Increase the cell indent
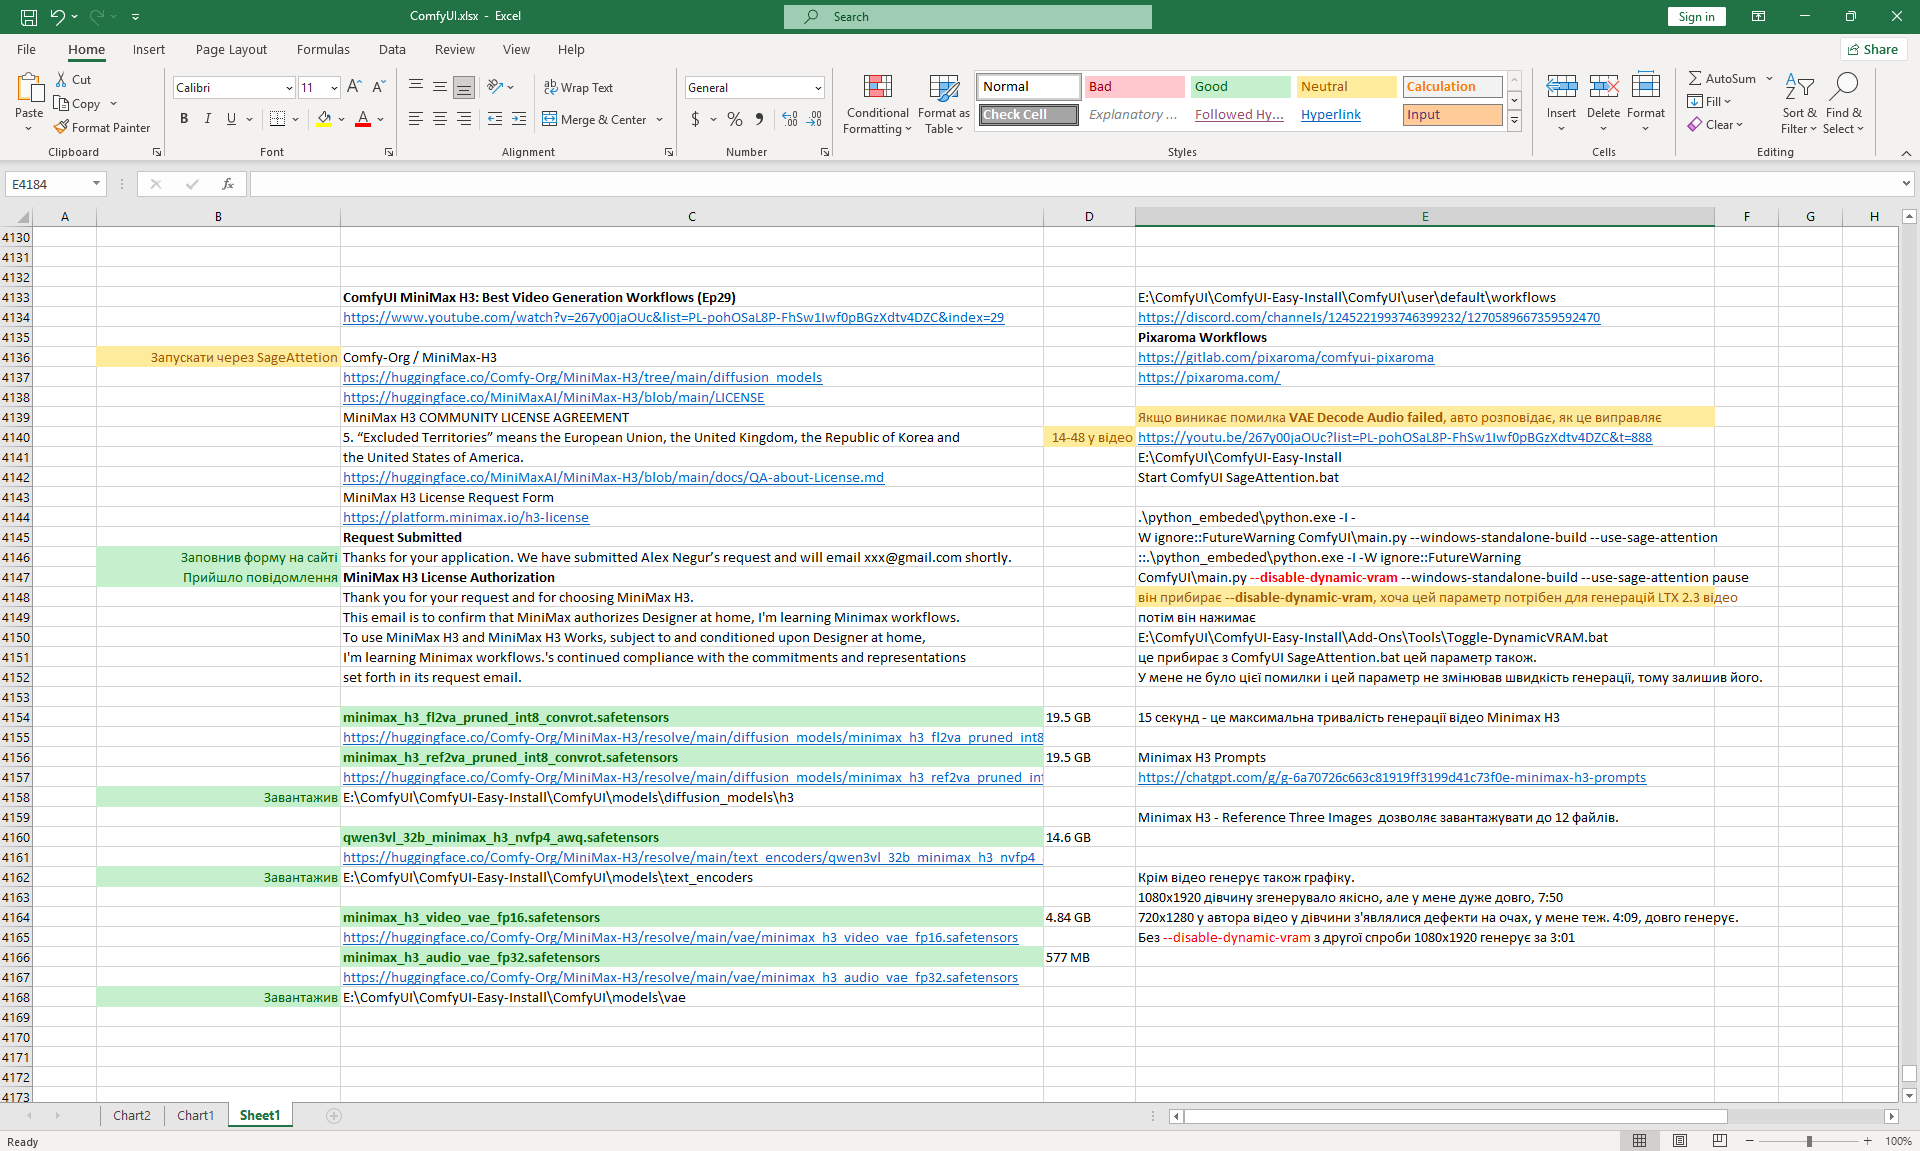 [x=519, y=119]
